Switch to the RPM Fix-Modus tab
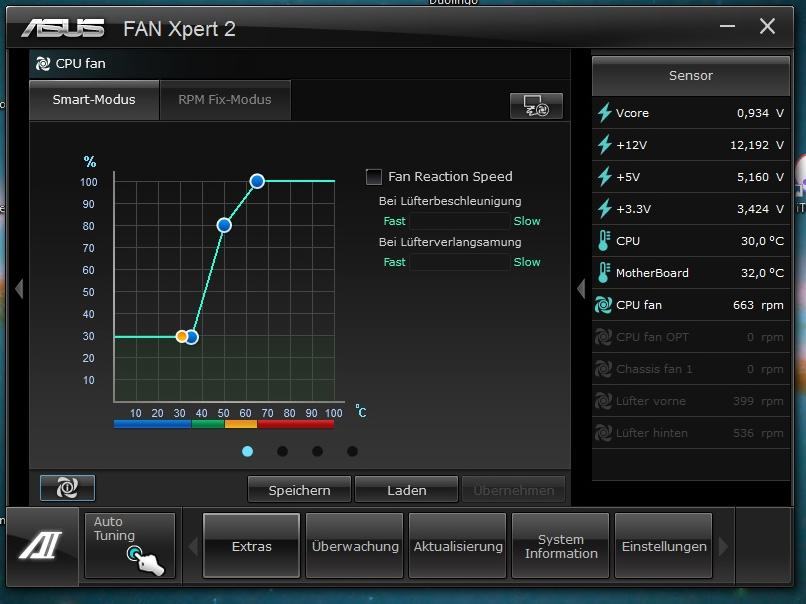 [x=225, y=100]
